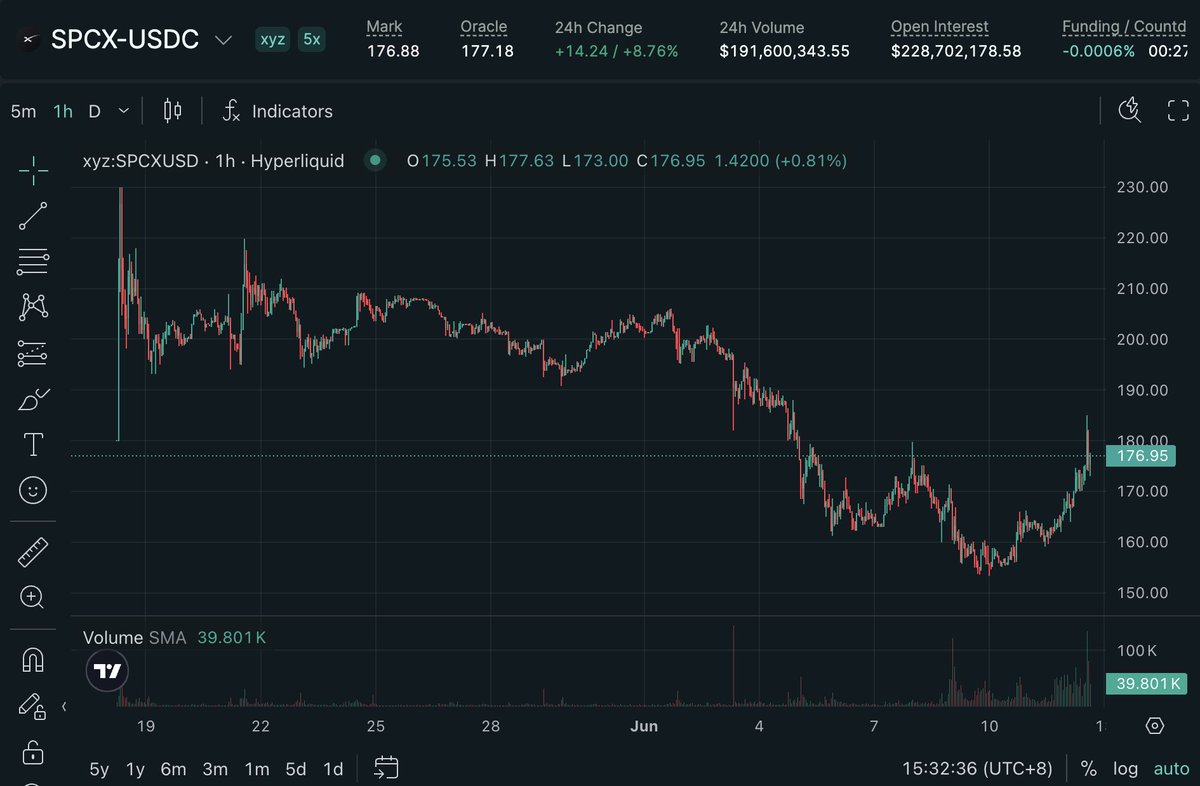
Task: Open chart settings gear icon
Action: pyautogui.click(x=1155, y=726)
